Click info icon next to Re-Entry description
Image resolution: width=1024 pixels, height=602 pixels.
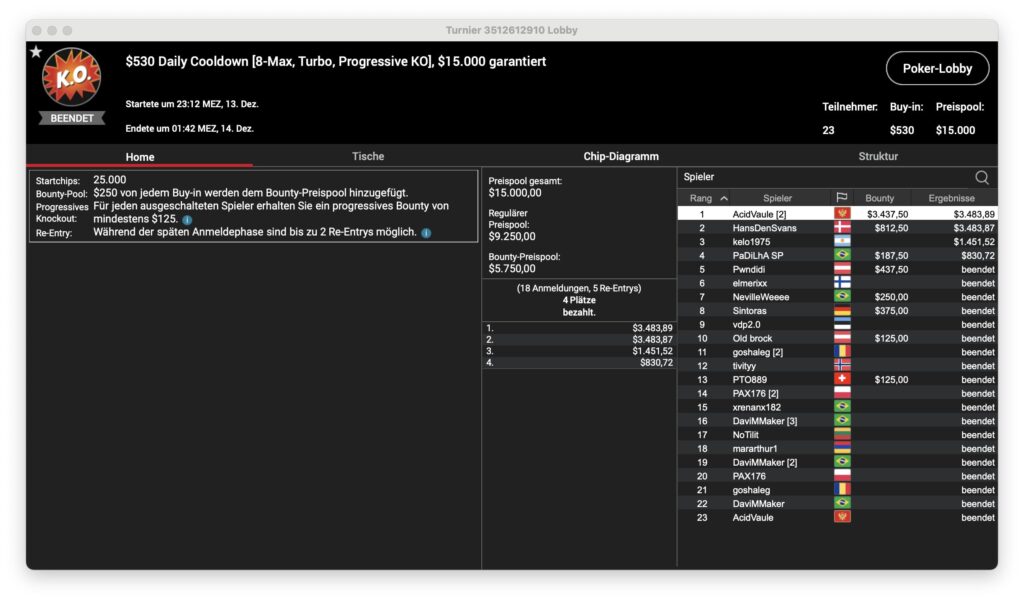[x=426, y=233]
